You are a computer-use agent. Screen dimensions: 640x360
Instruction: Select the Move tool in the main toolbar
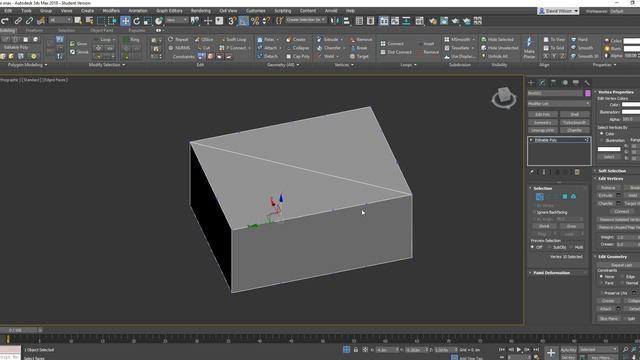125,21
